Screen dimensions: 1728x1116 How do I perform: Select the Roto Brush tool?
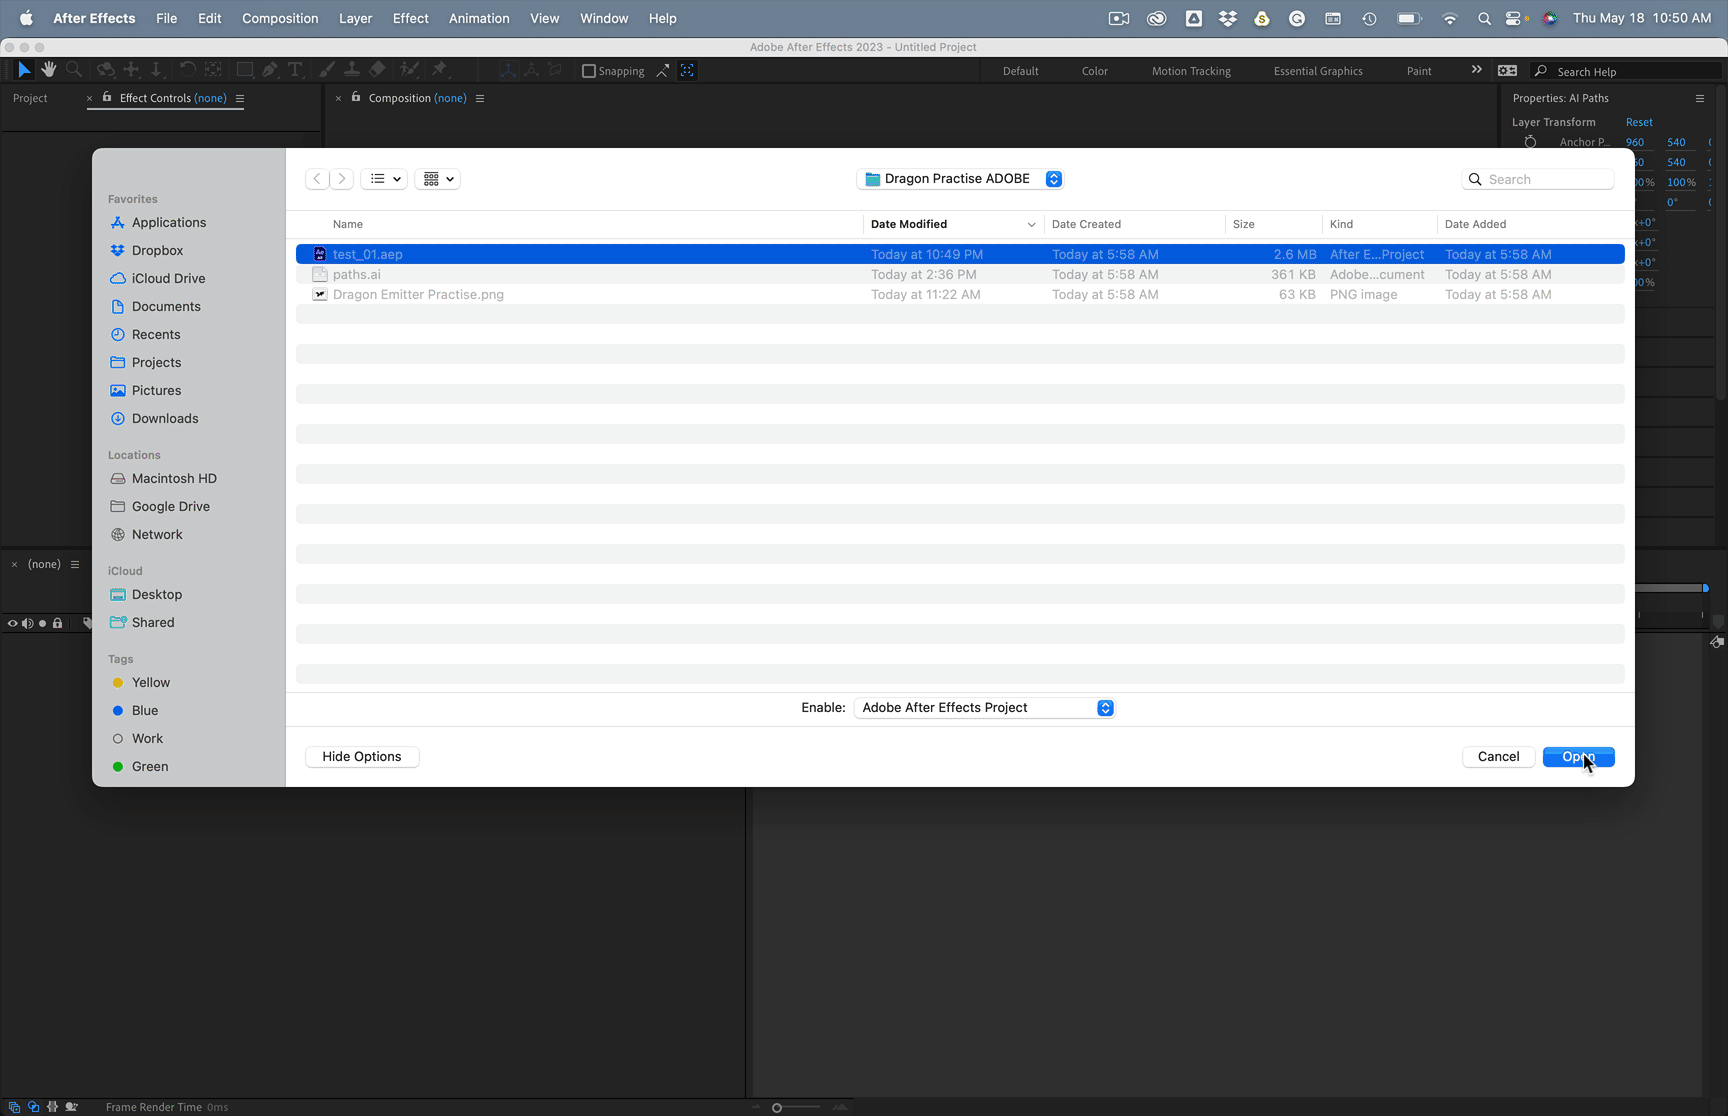tap(409, 70)
